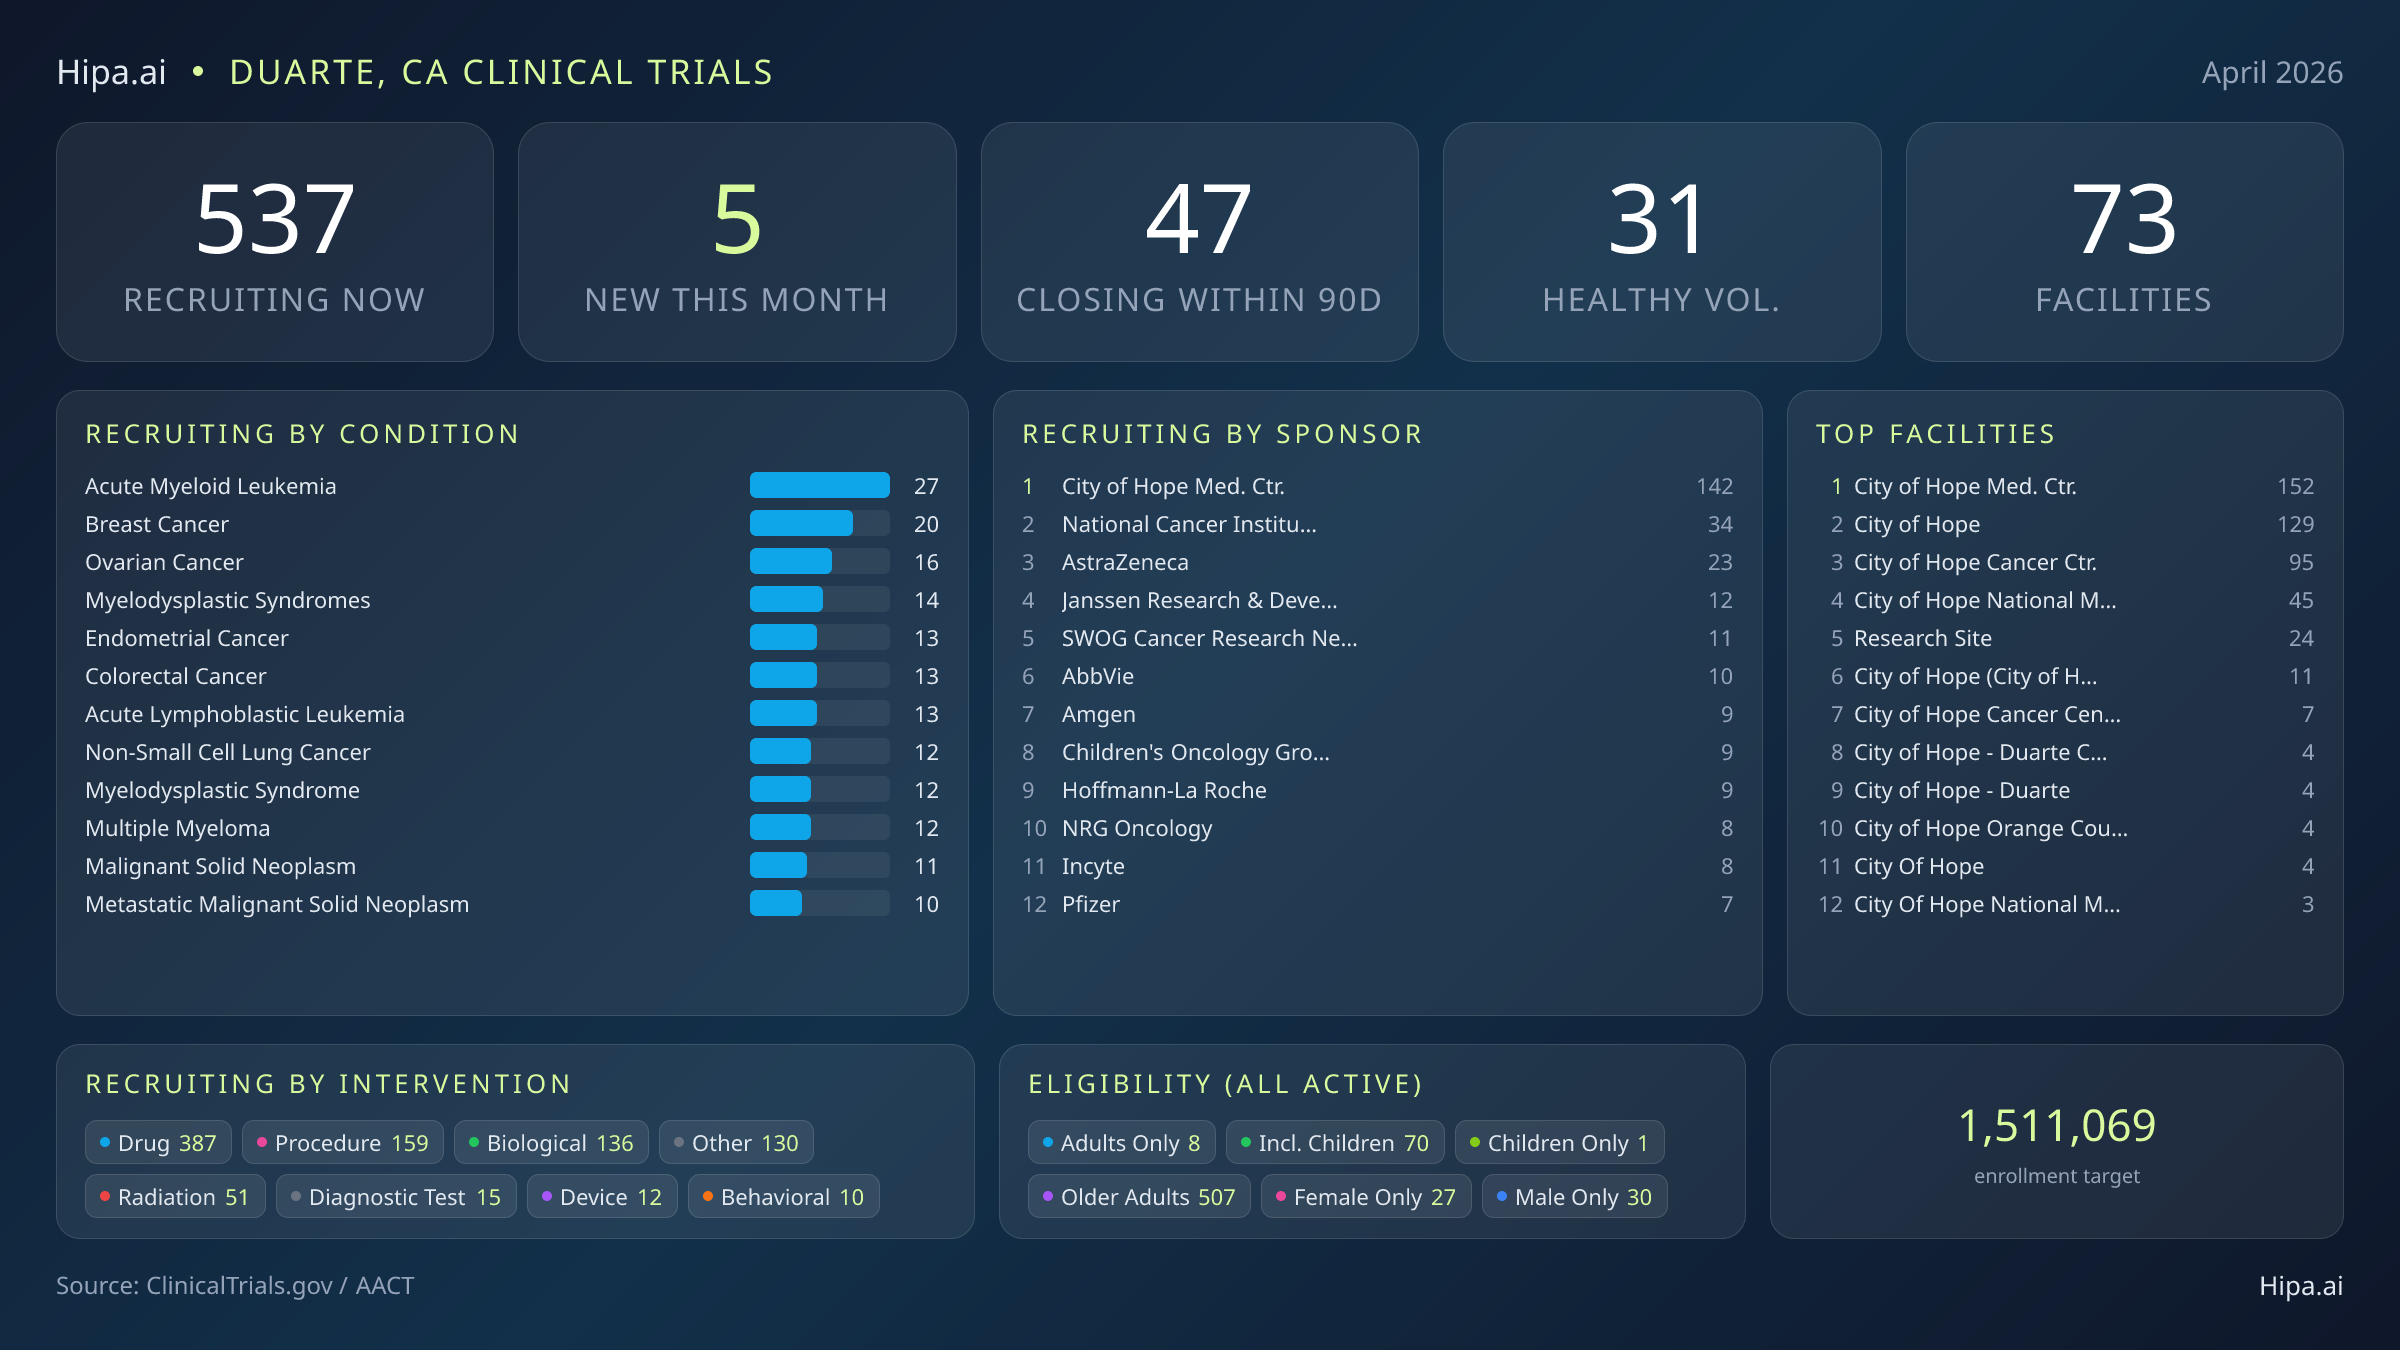Click the Malignant Solid Neoplasm condition
The height and width of the screenshot is (1350, 2400).
[512, 865]
